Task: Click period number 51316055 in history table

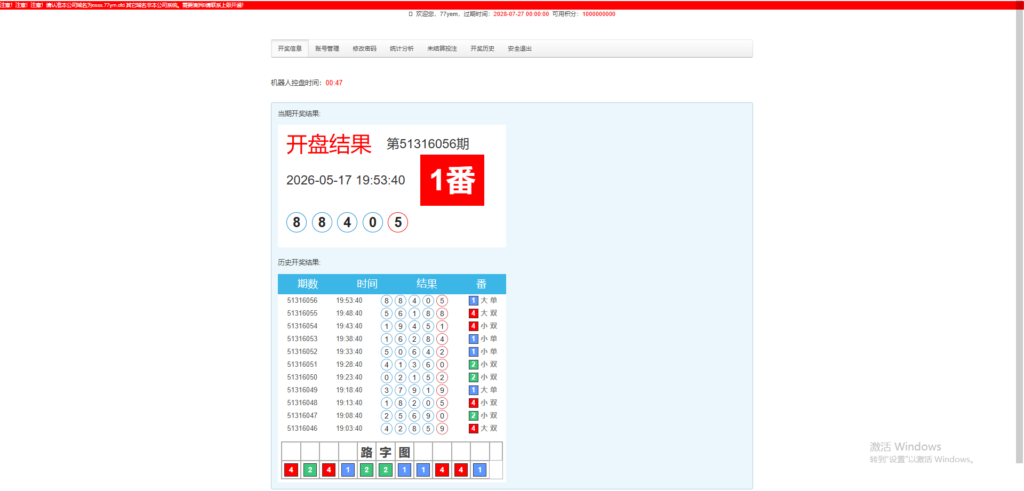Action: (x=302, y=313)
